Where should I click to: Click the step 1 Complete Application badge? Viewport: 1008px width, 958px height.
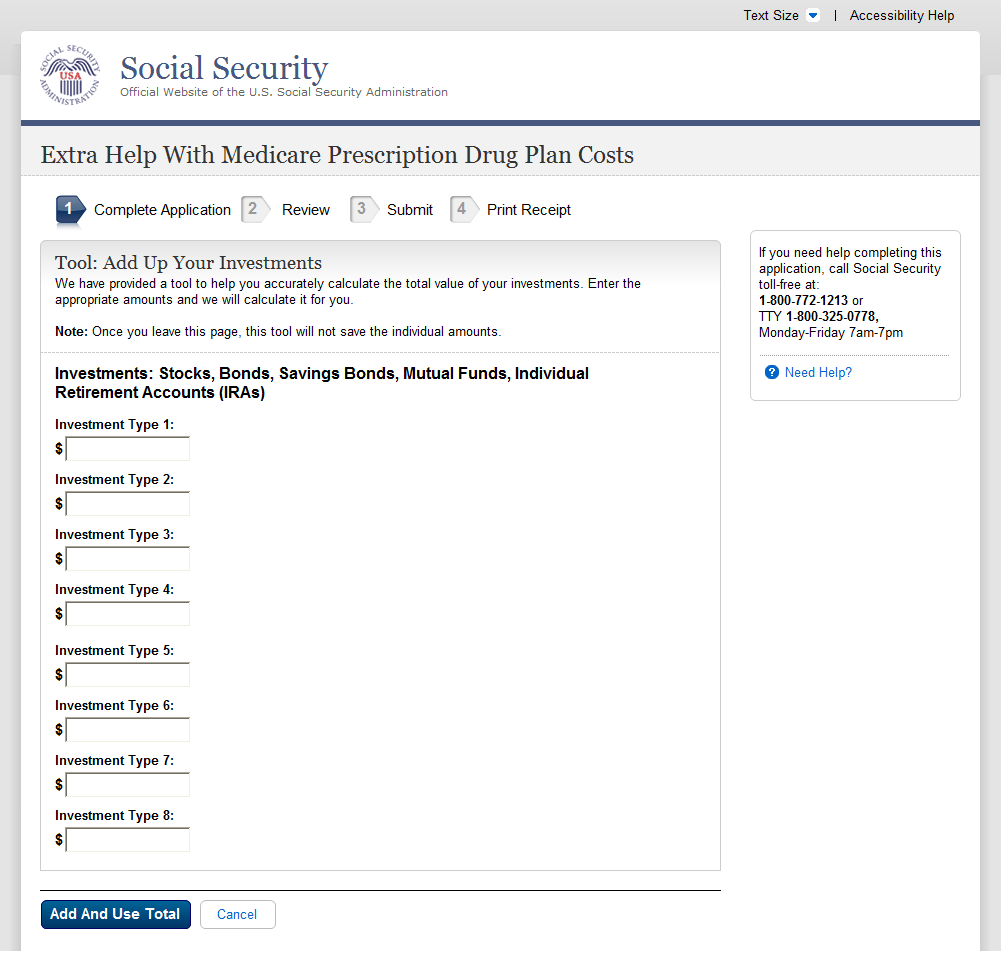pos(70,210)
